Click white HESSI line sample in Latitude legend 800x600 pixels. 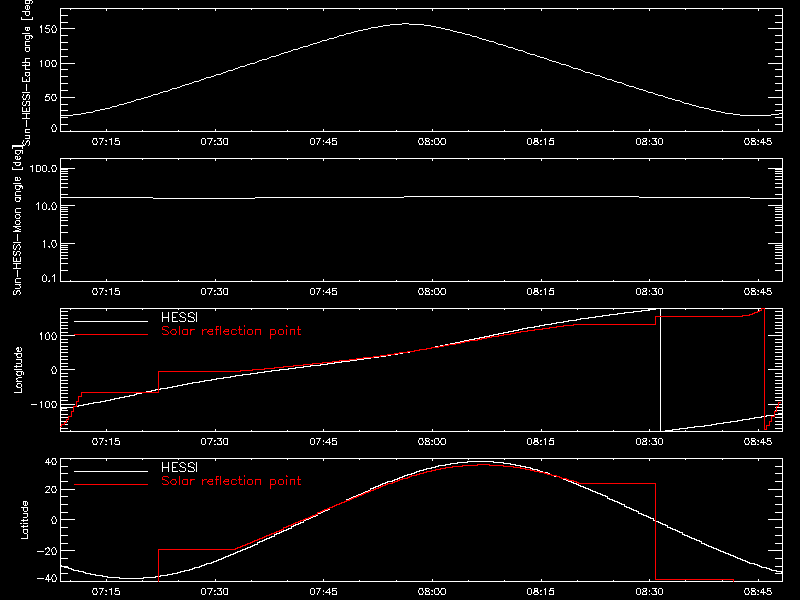click(x=111, y=471)
